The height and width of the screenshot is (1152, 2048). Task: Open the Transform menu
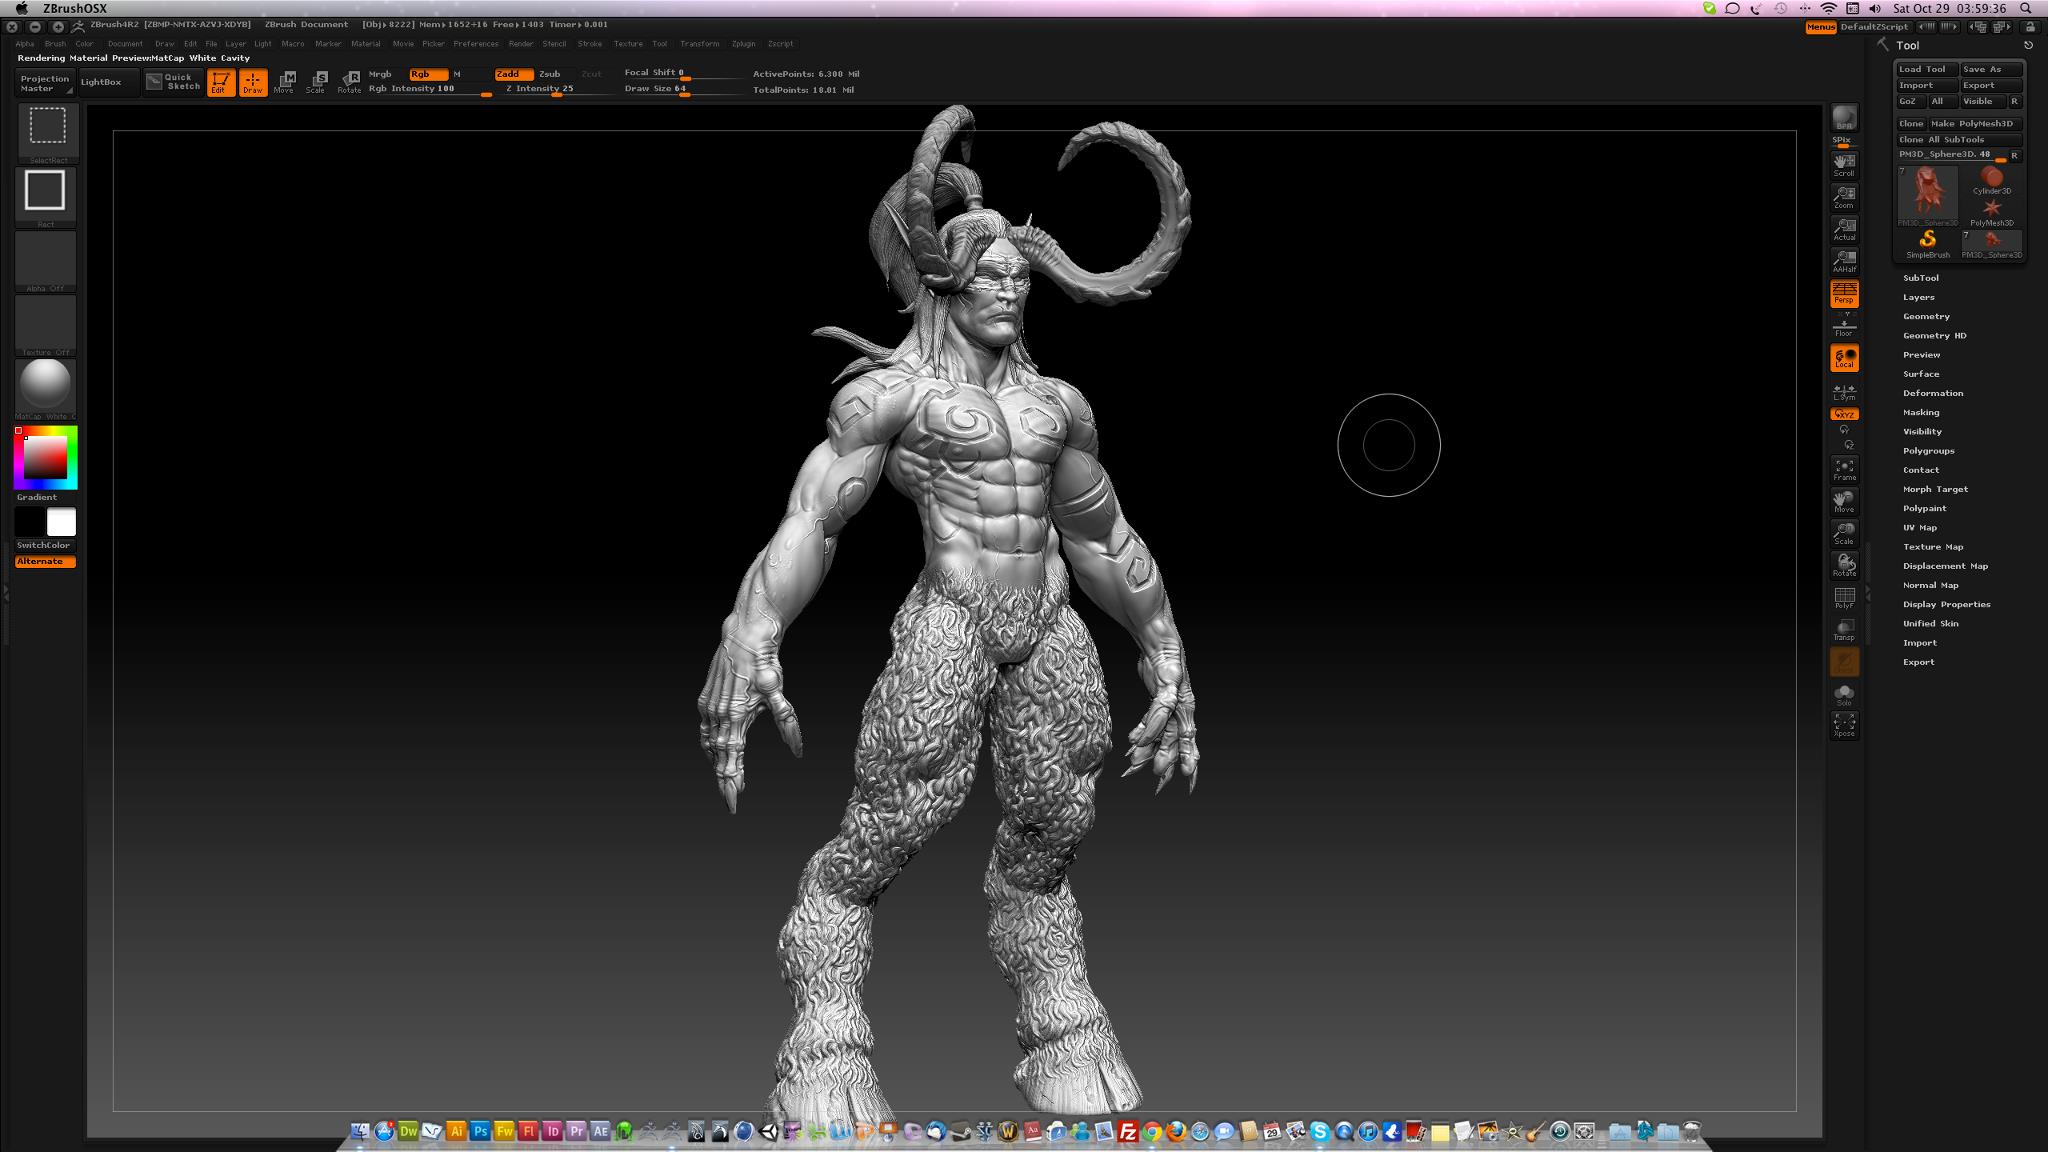tap(699, 44)
